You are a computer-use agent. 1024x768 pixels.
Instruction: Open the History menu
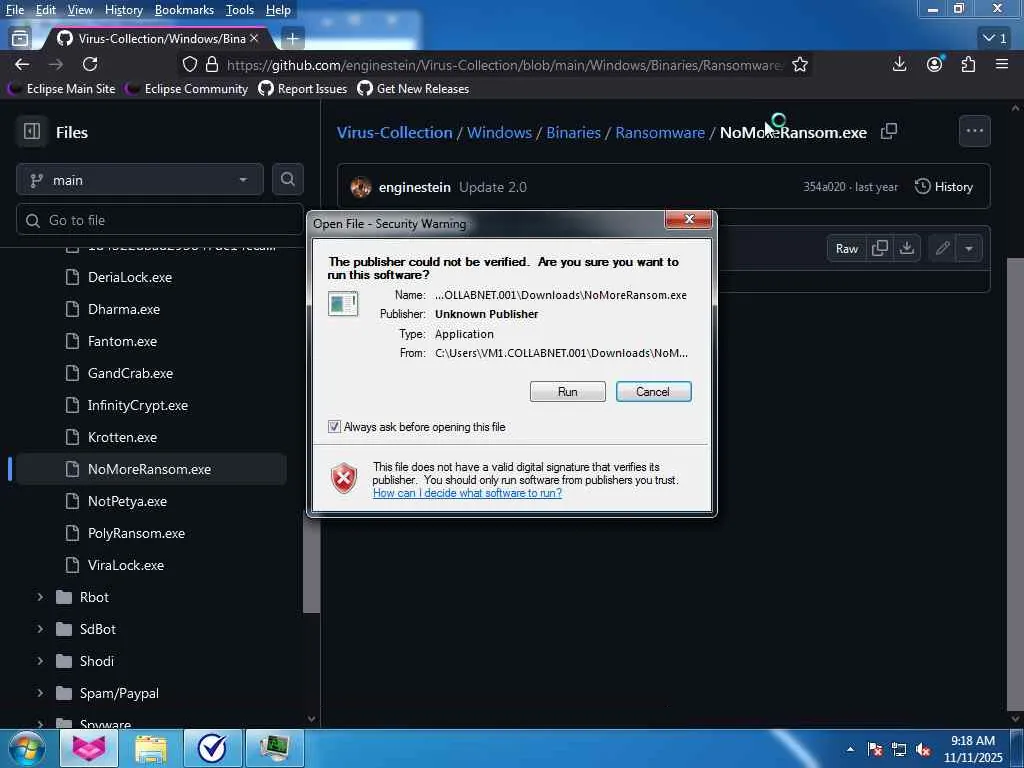(123, 10)
